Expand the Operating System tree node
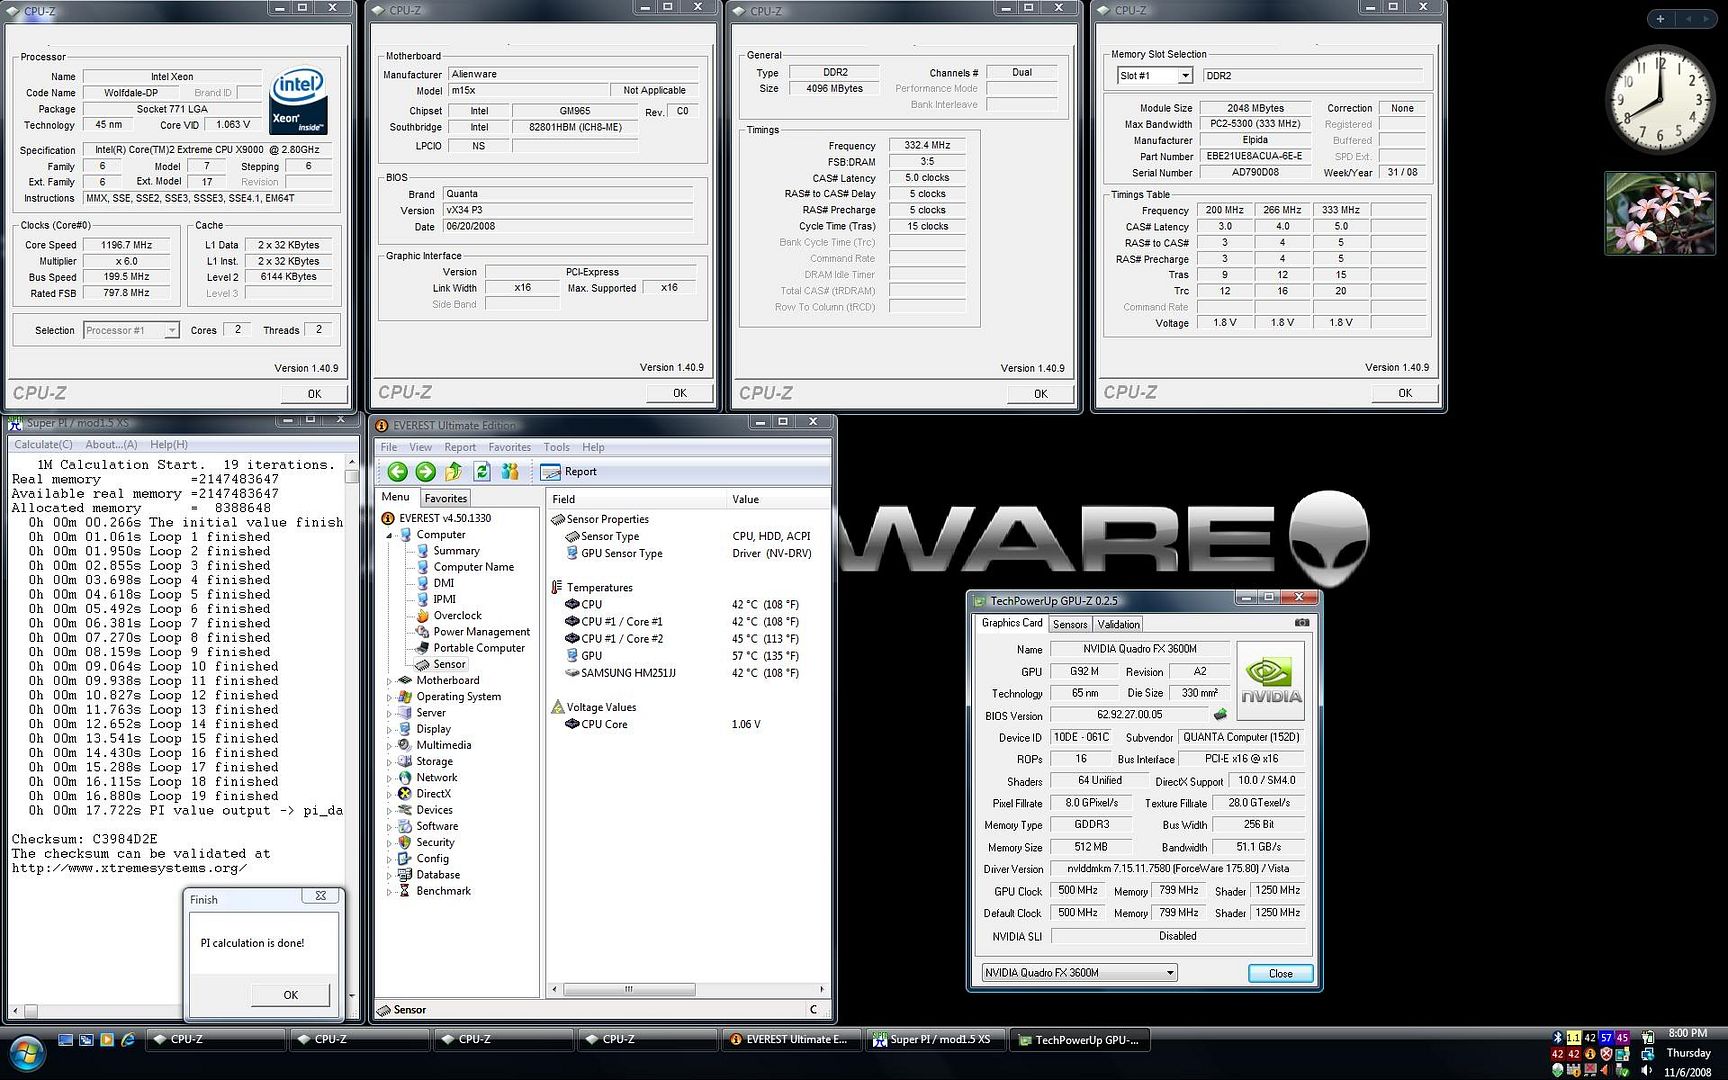Image resolution: width=1728 pixels, height=1080 pixels. coord(390,697)
